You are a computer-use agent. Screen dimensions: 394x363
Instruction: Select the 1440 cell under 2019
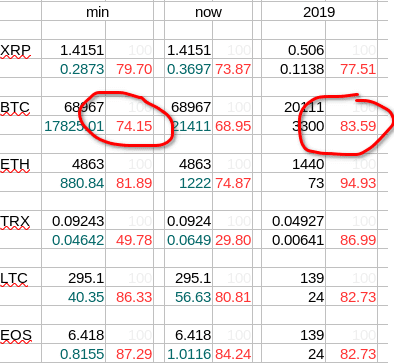pos(293,164)
